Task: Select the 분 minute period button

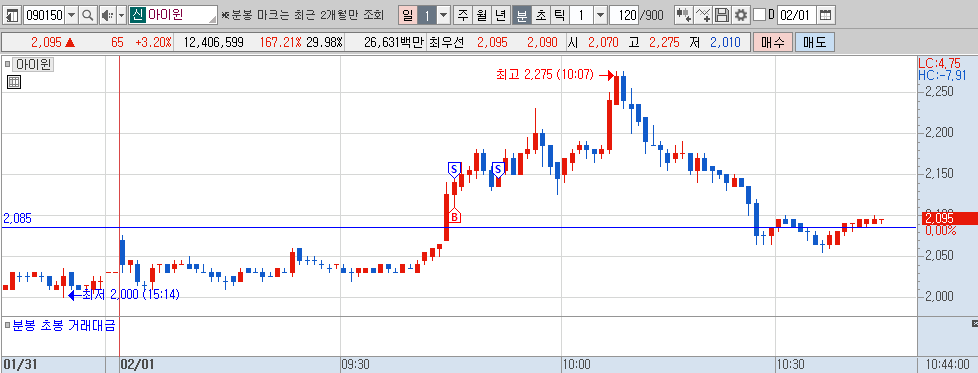Action: [521, 15]
